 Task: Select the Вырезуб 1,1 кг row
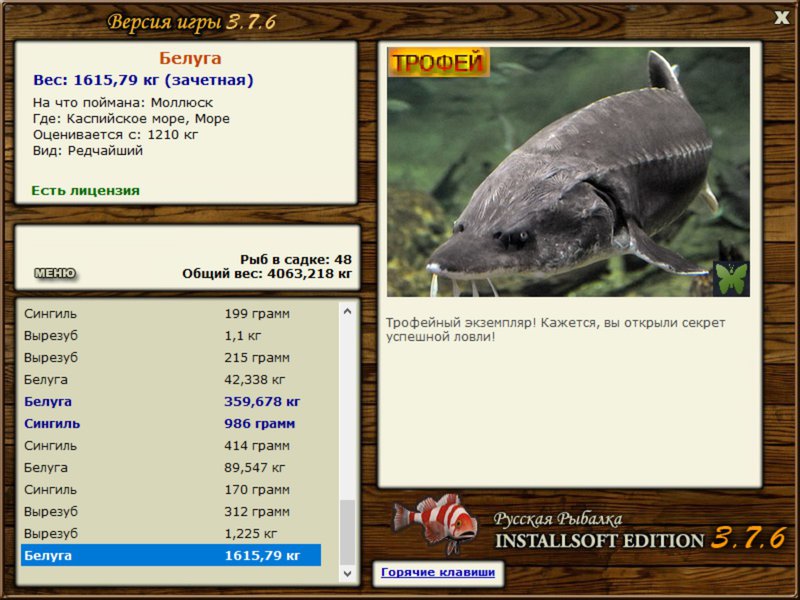click(x=171, y=336)
